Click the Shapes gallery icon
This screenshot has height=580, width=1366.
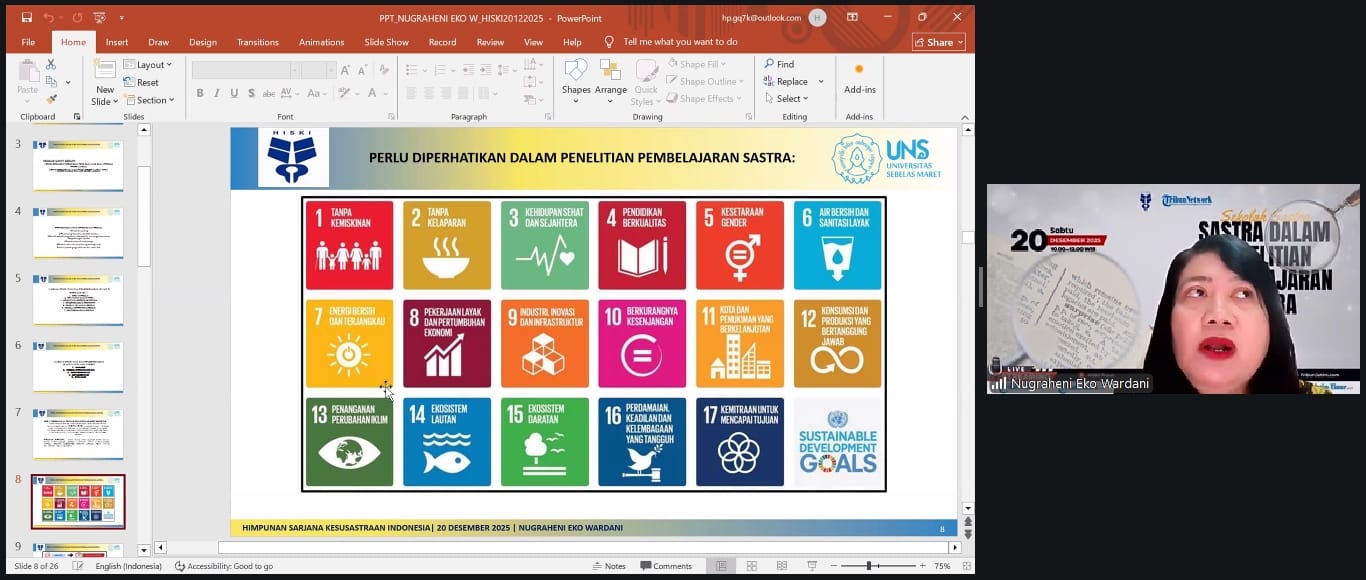(x=576, y=71)
